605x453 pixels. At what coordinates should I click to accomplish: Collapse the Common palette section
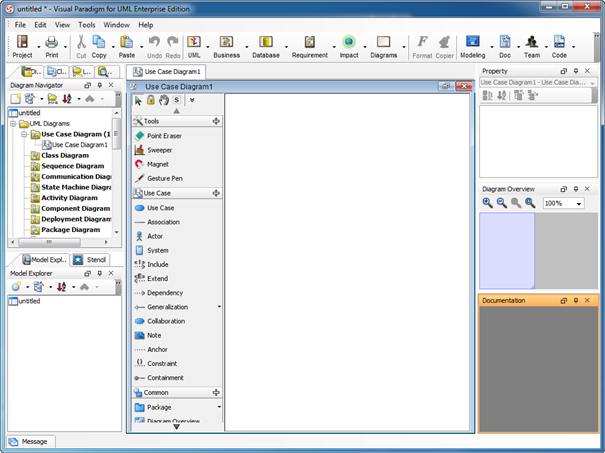click(x=216, y=392)
